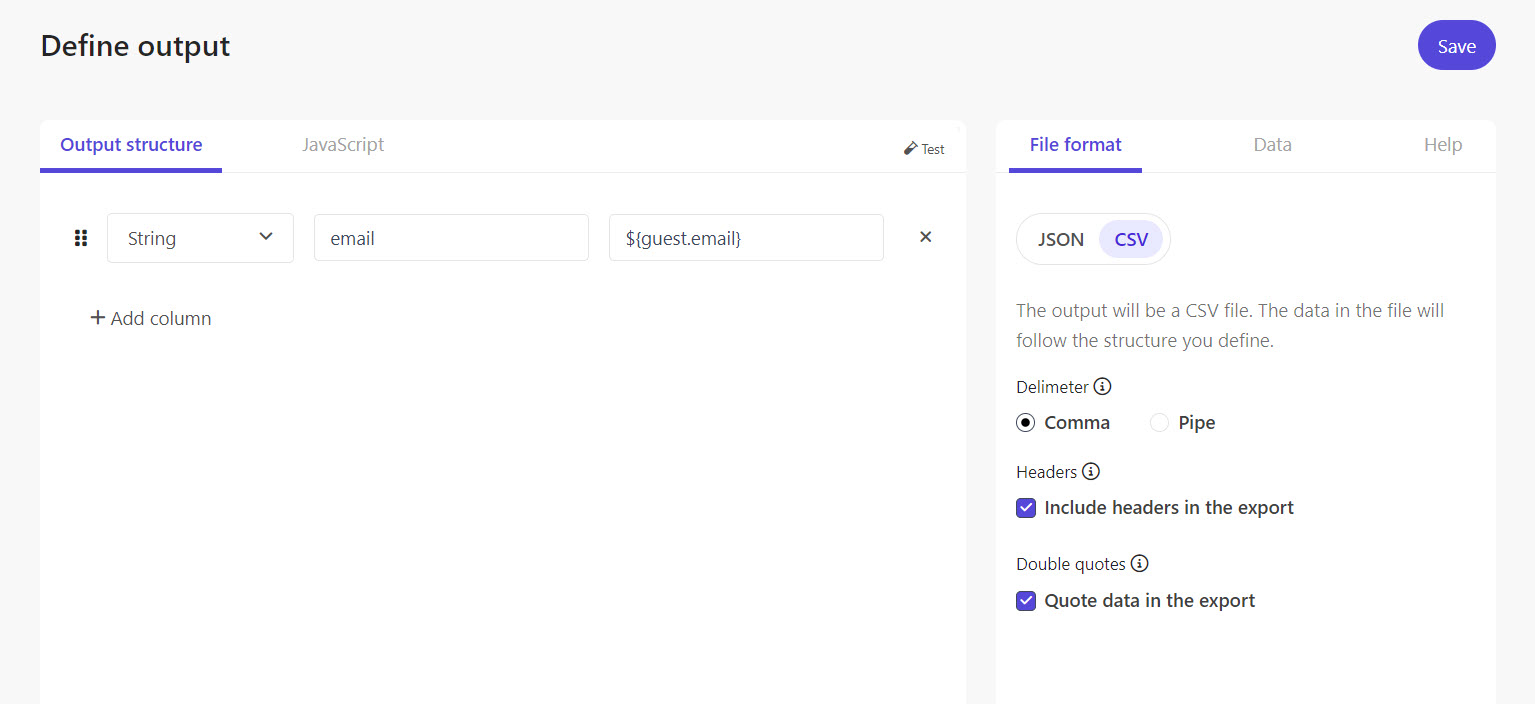
Task: Click the Add column text
Action: point(161,318)
